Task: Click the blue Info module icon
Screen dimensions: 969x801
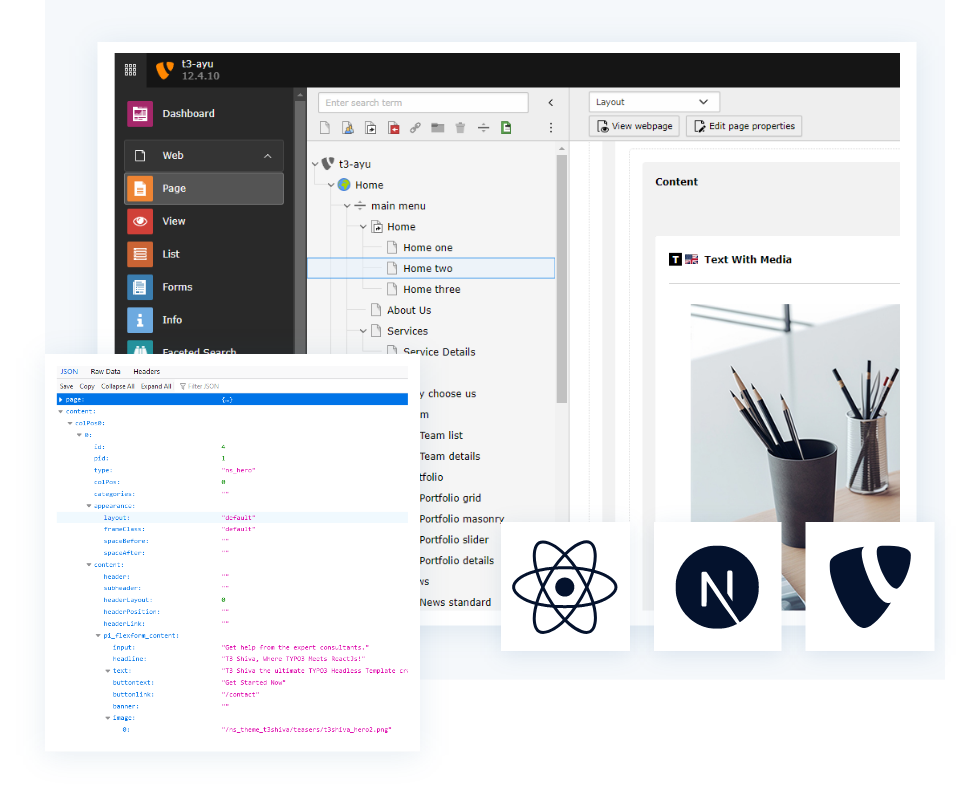Action: point(140,320)
